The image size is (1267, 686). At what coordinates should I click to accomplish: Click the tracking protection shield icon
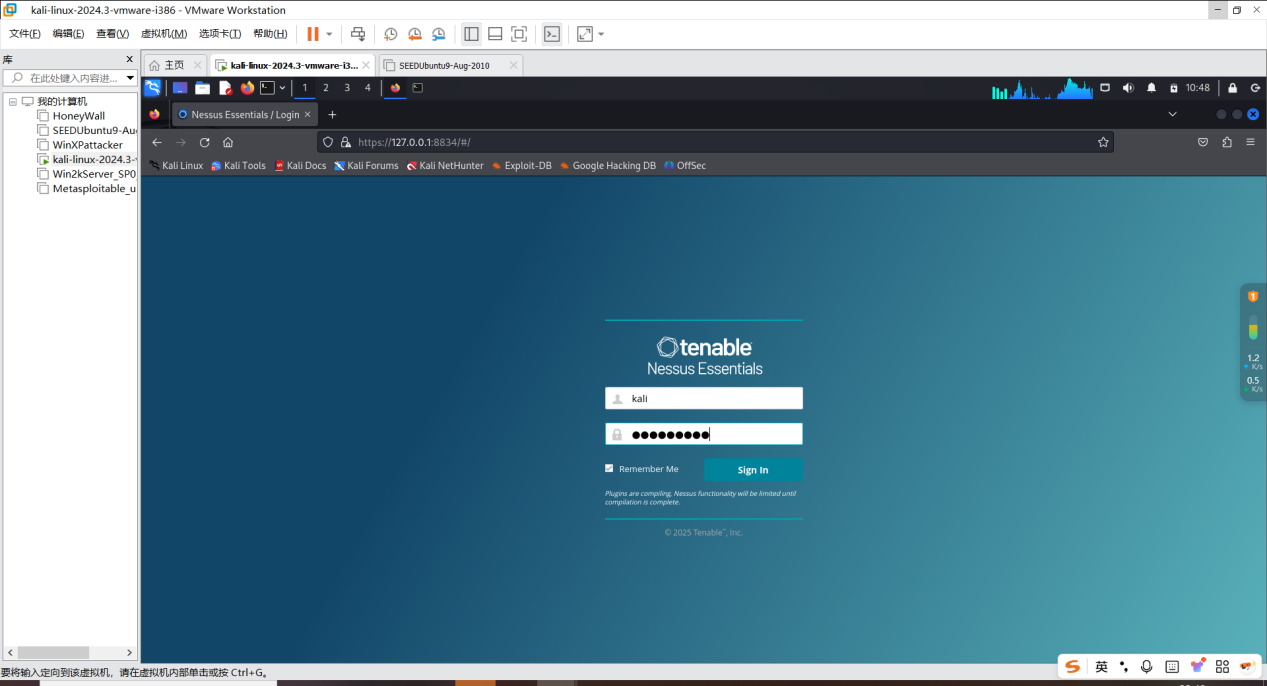328,142
